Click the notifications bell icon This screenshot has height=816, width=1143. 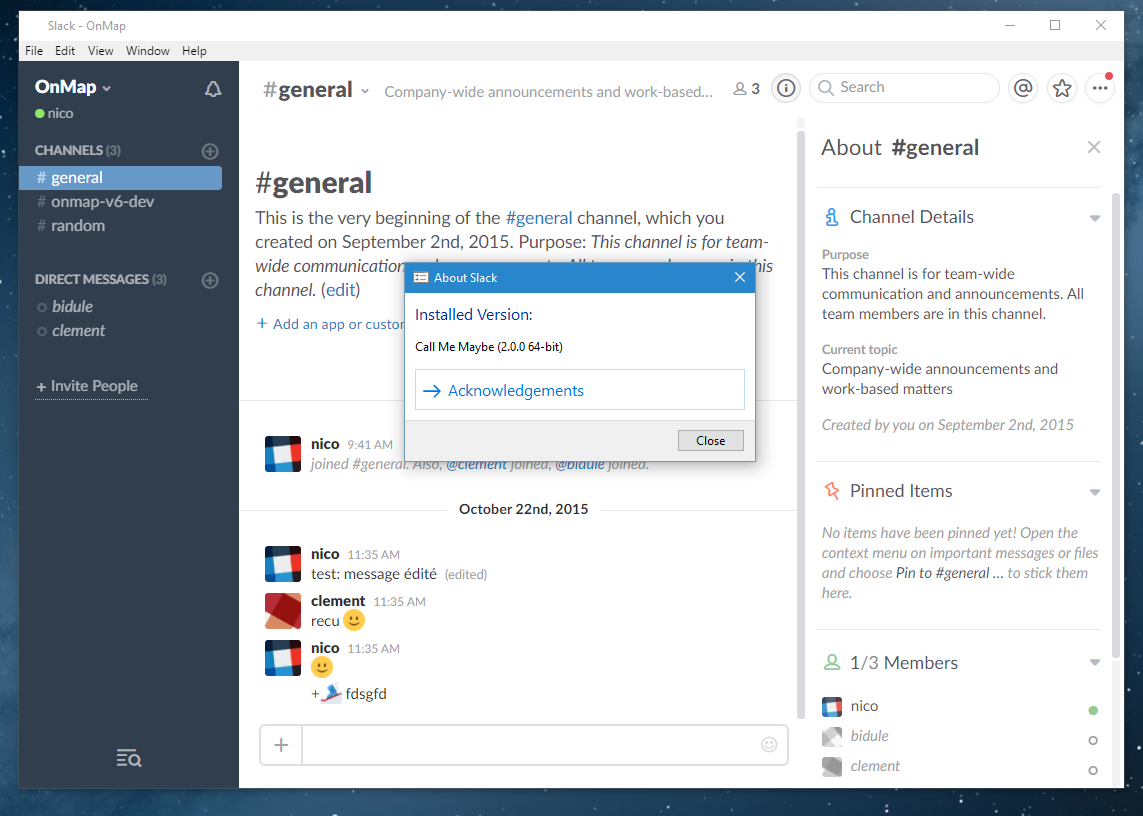[213, 89]
